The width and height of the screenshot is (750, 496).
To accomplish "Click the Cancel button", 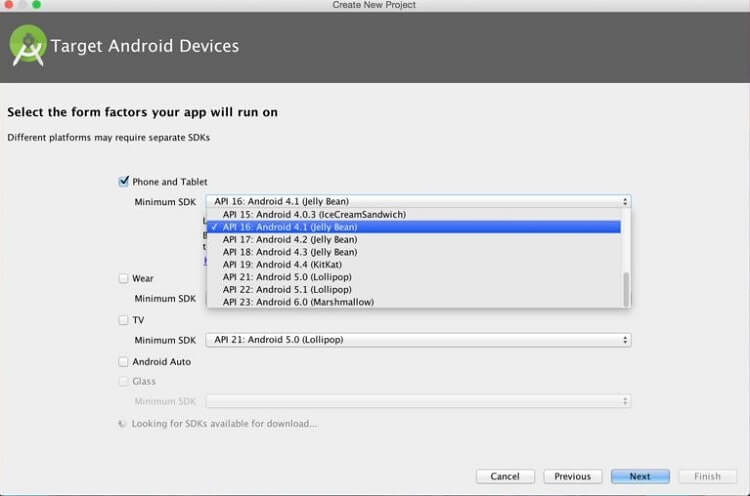I will pyautogui.click(x=505, y=476).
